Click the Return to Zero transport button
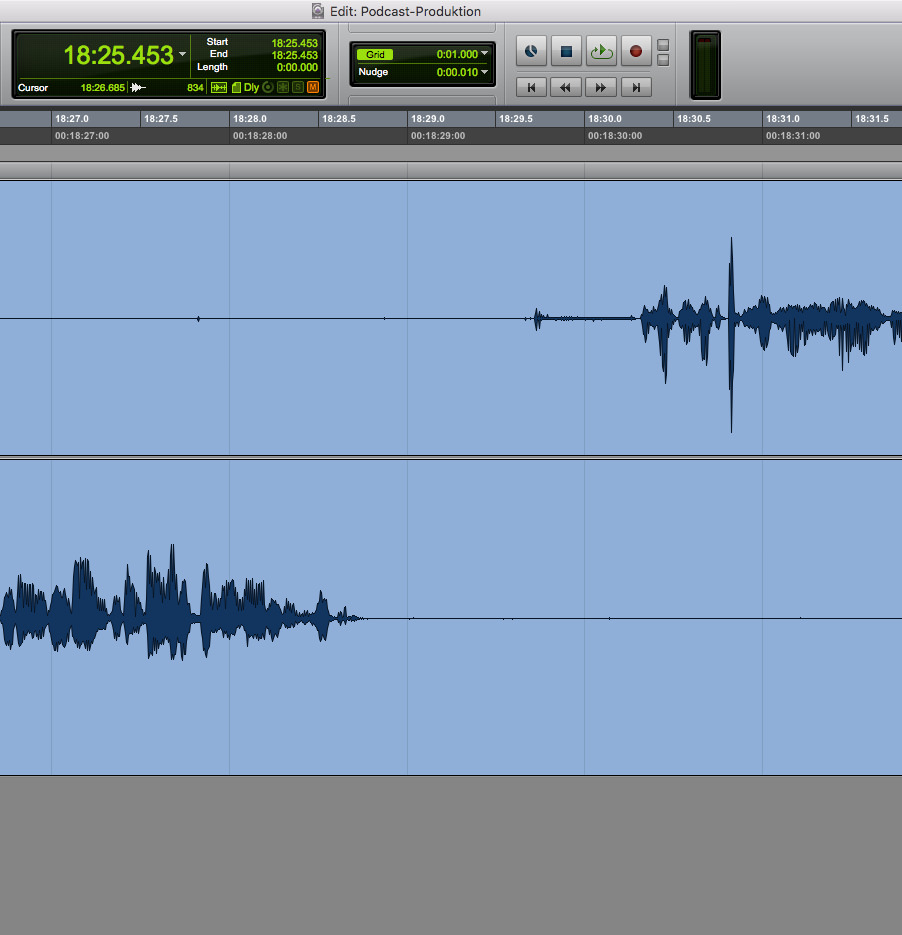This screenshot has height=935, width=902. pos(531,88)
